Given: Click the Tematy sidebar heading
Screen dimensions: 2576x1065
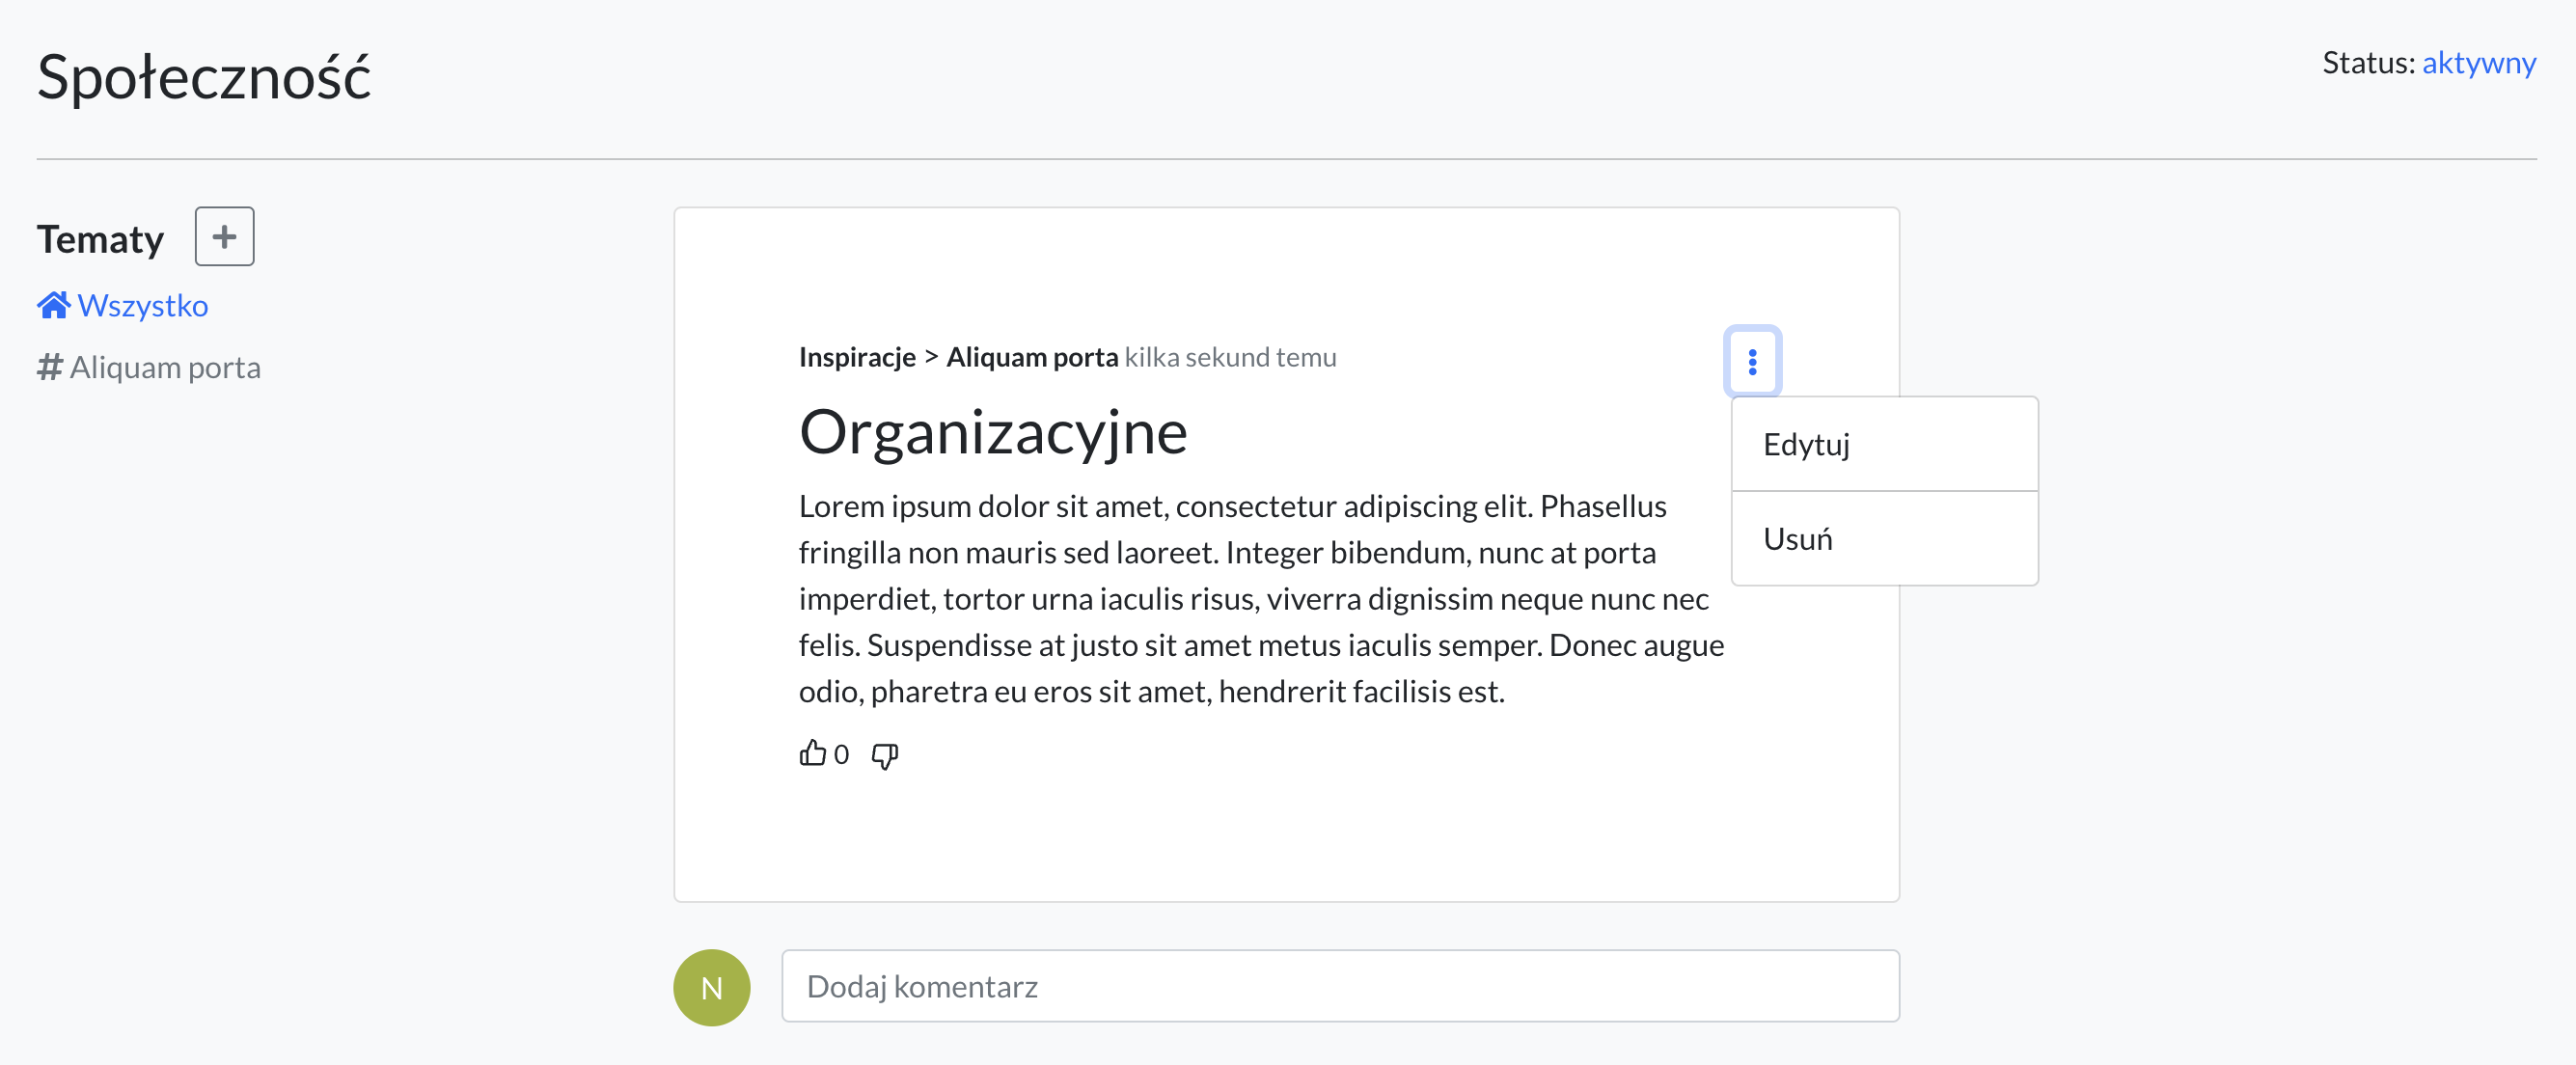Looking at the screenshot, I should [100, 239].
